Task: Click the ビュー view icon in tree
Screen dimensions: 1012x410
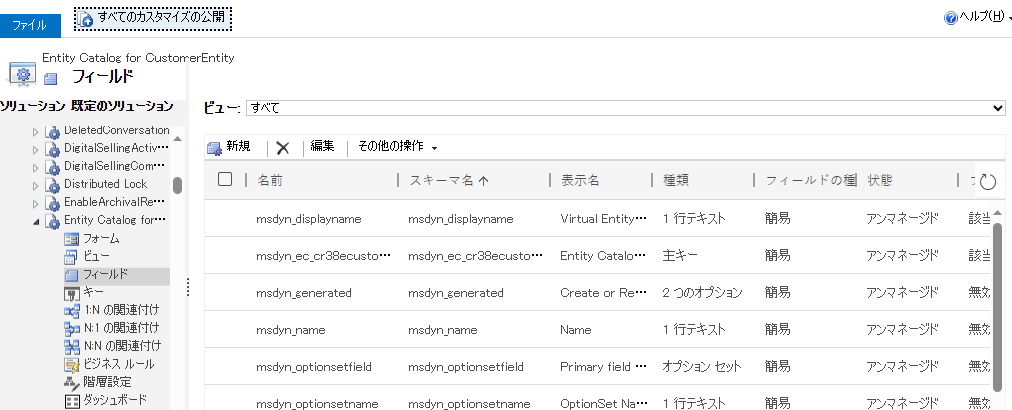Action: (x=71, y=258)
